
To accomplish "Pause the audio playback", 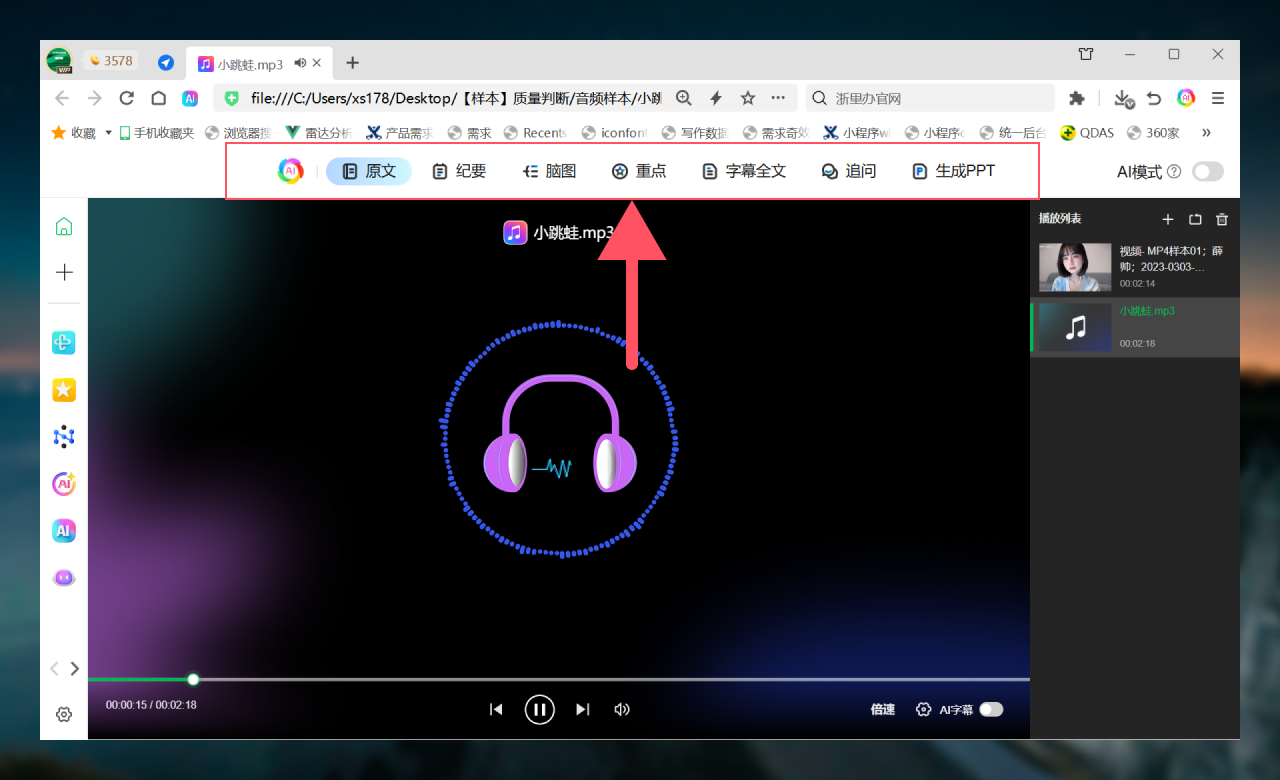I will coord(539,710).
